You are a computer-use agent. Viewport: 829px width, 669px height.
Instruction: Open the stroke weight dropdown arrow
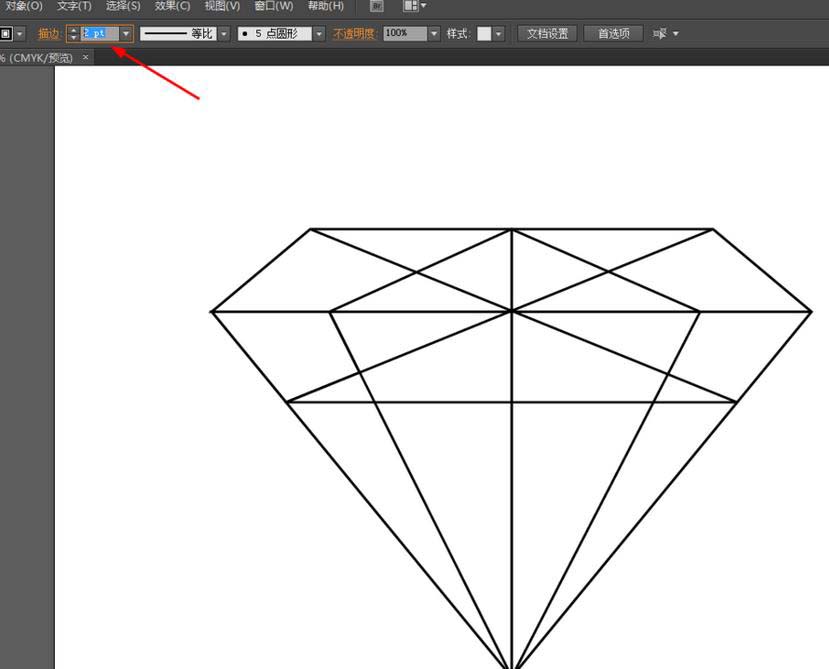click(x=126, y=34)
